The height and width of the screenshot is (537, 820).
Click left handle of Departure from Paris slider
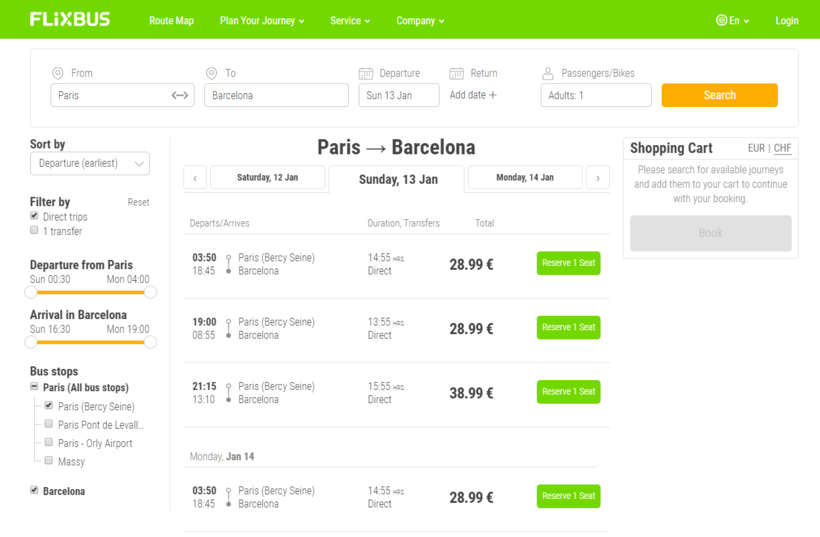(x=31, y=292)
